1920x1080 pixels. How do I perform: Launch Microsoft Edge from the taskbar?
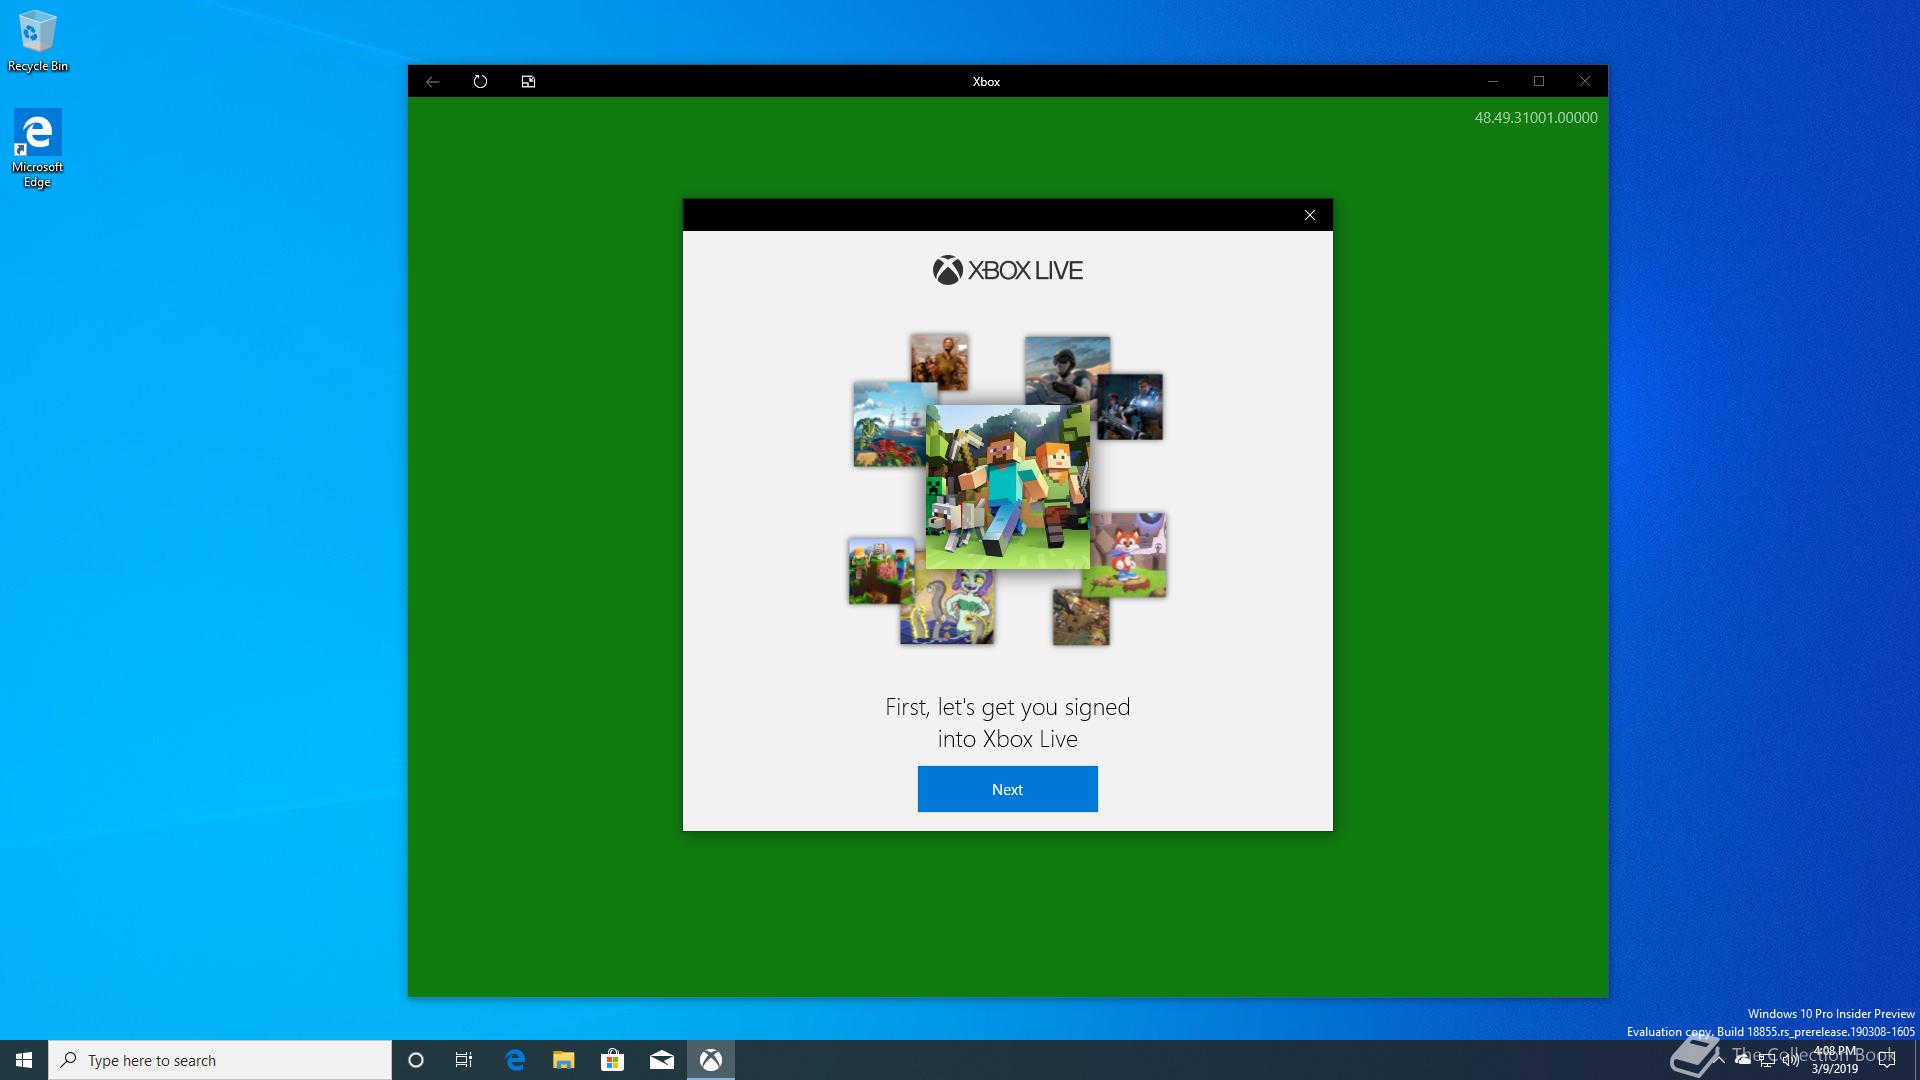pyautogui.click(x=515, y=1060)
